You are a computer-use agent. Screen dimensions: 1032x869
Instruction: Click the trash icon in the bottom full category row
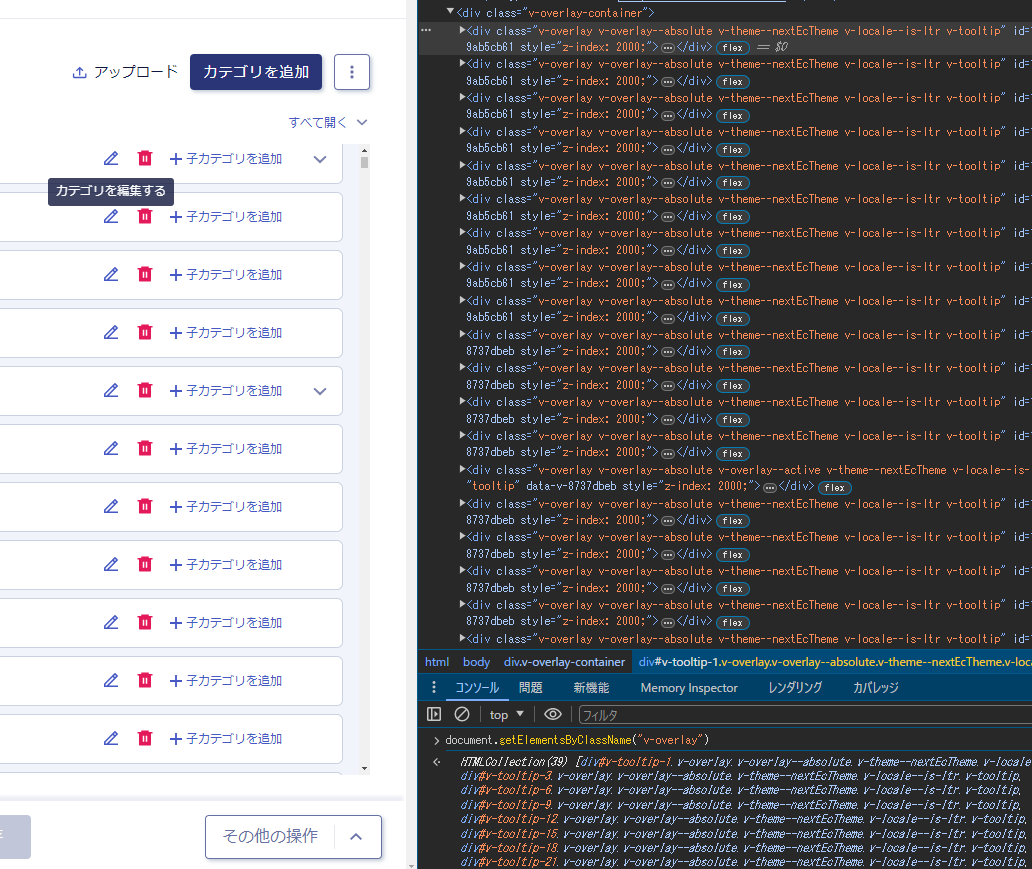pyautogui.click(x=145, y=738)
